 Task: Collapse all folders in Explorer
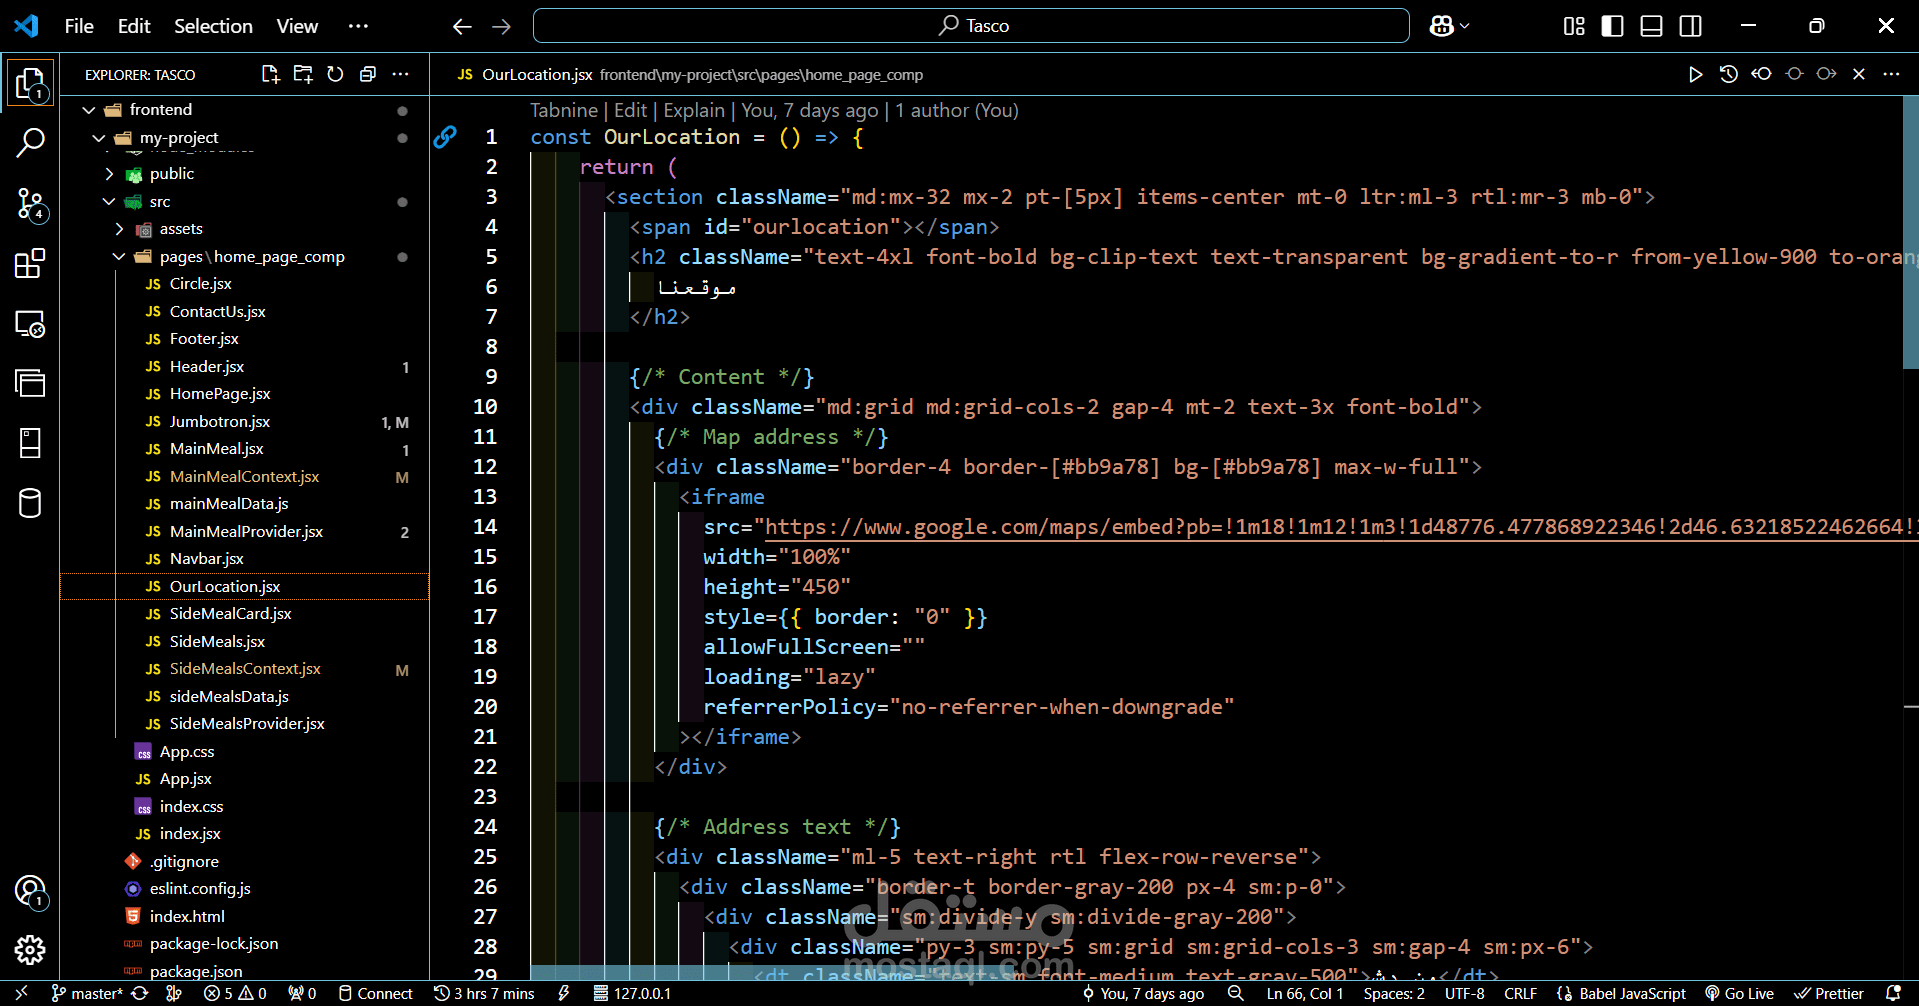[x=368, y=74]
